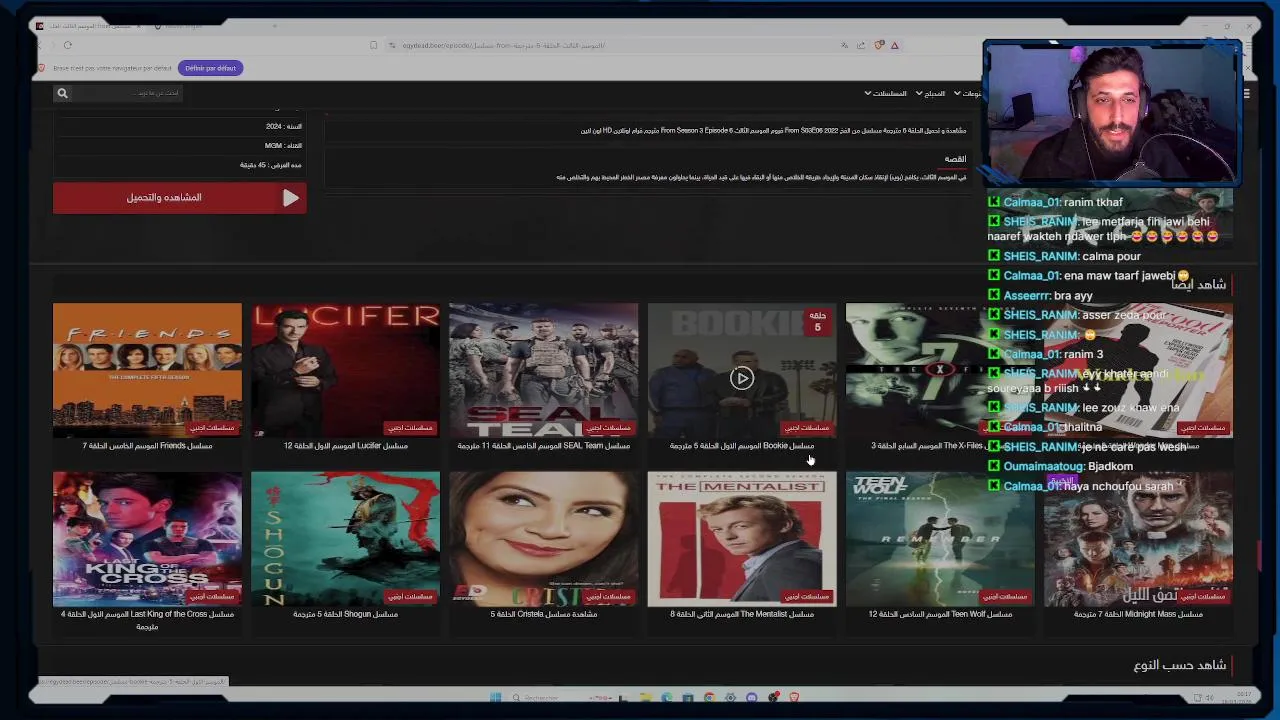This screenshot has width=1280, height=720.
Task: Click the Friends episode 7 title link
Action: pyautogui.click(x=147, y=446)
